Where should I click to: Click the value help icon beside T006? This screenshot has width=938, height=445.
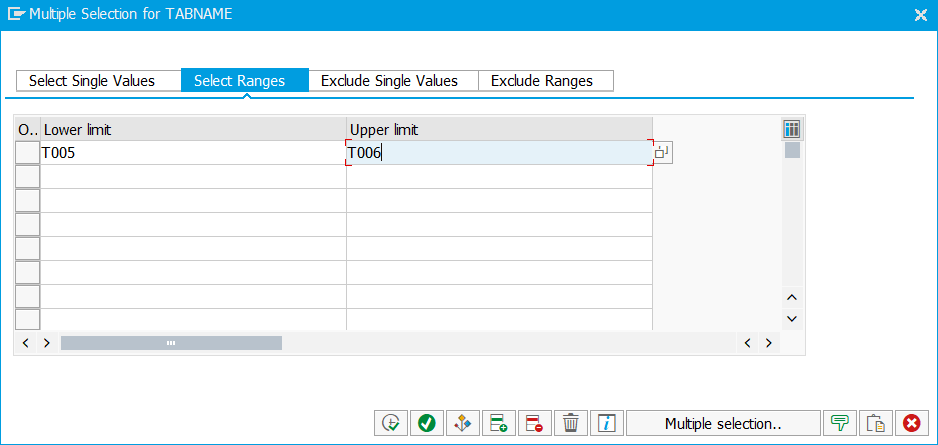[x=662, y=153]
